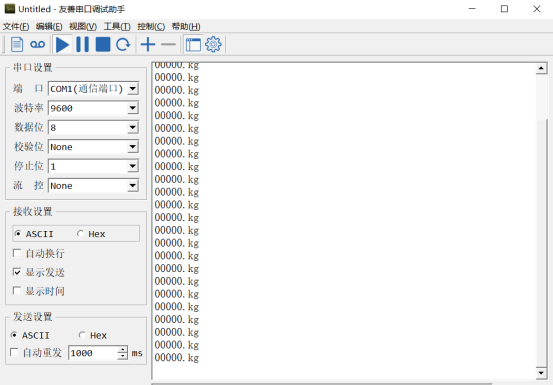The height and width of the screenshot is (385, 553).
Task: Enable the 自动换行 checkbox
Action: (17, 253)
